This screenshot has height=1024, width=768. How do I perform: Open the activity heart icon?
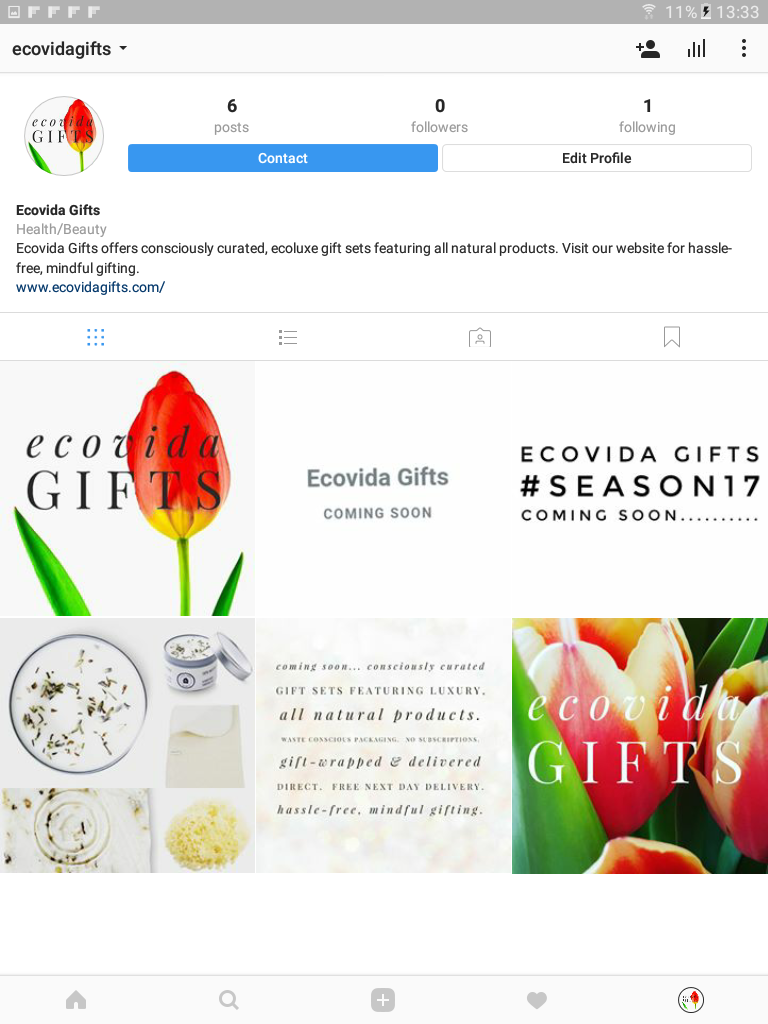coord(537,1000)
